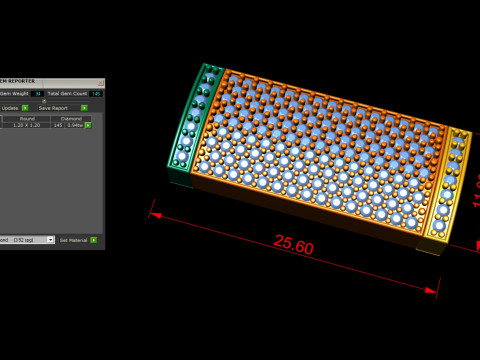Viewport: 480px width, 360px height.
Task: Click the Diamond column header
Action: (x=71, y=119)
